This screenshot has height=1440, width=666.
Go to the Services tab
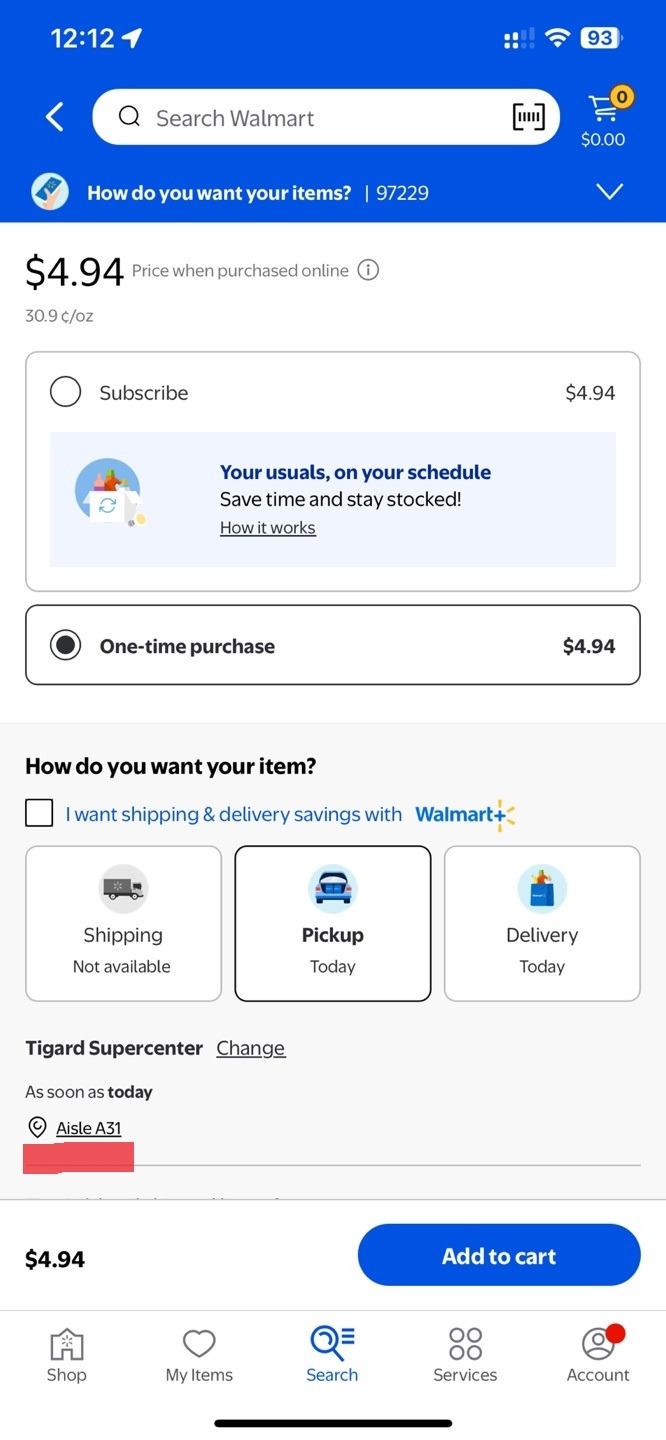point(465,1355)
